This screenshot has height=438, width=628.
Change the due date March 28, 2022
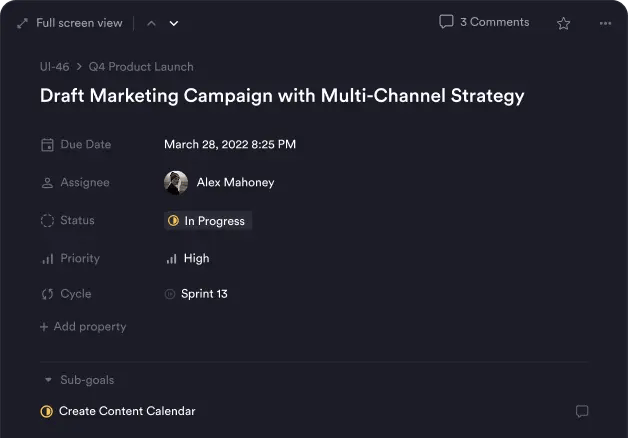click(x=230, y=144)
